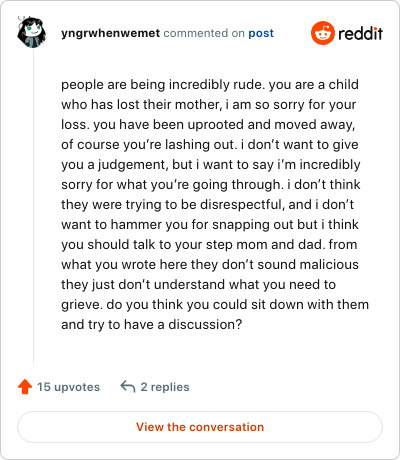Click the last line "and try to have a discussion?"
The width and height of the screenshot is (400, 460).
(x=151, y=324)
